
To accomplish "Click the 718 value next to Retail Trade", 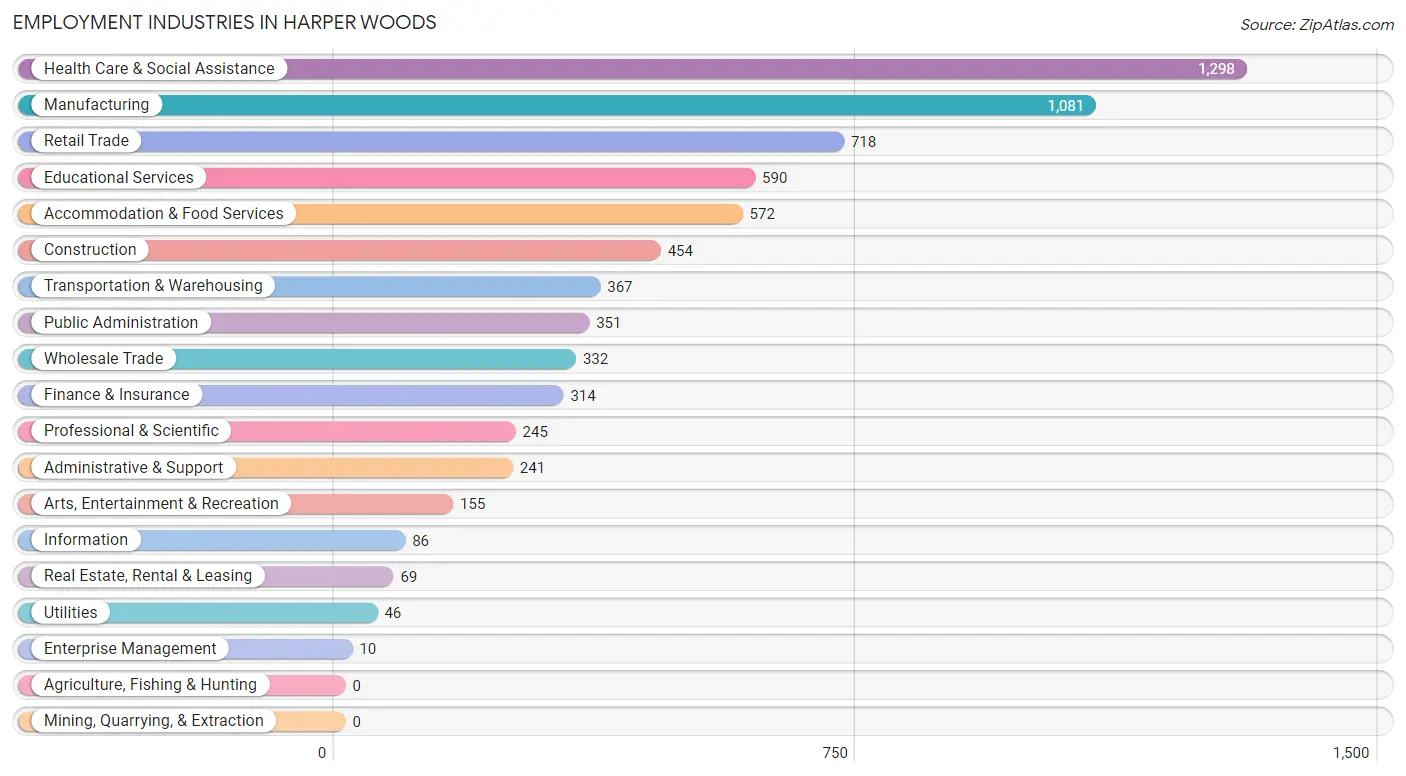I will (x=864, y=142).
